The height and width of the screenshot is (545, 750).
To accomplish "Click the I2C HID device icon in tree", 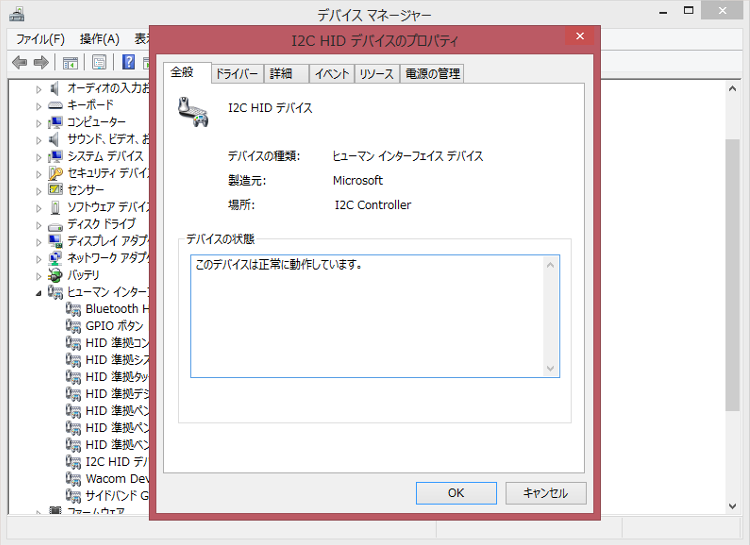I will click(x=73, y=462).
